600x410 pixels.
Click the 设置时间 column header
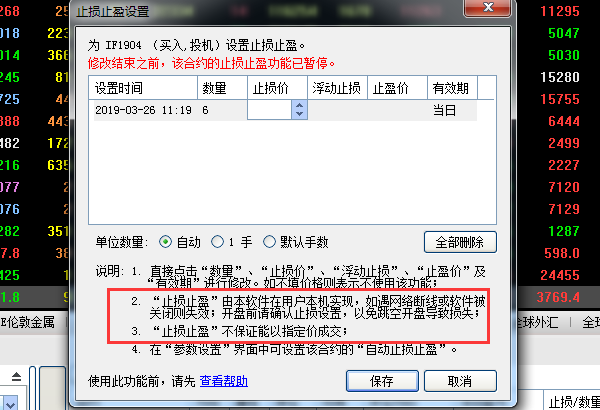[x=143, y=88]
